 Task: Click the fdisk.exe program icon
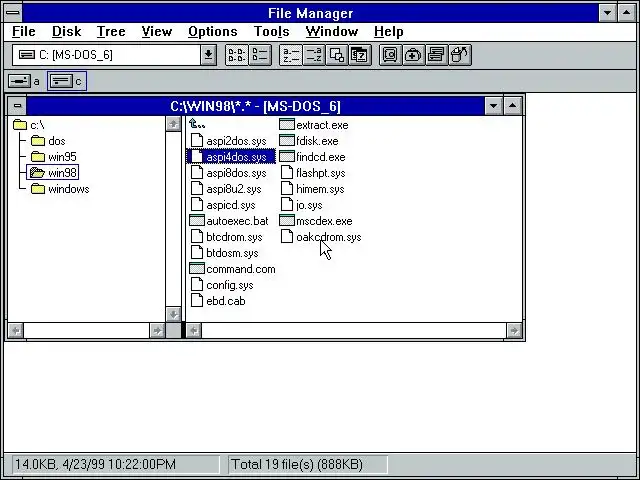287,141
